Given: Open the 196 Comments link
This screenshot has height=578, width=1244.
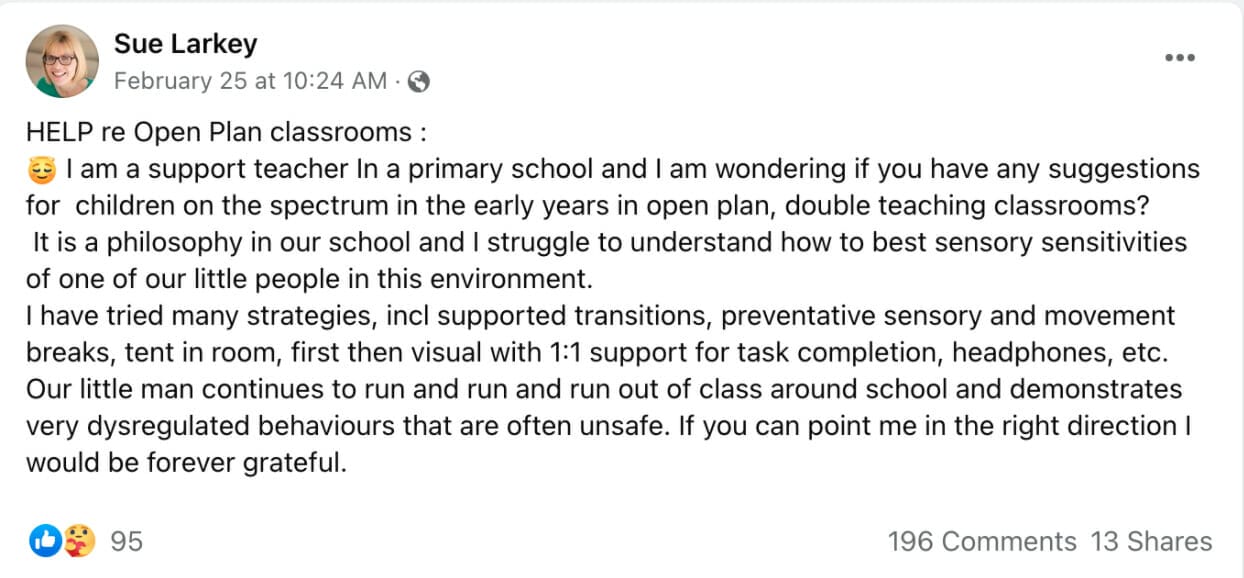Looking at the screenshot, I should pos(981,541).
